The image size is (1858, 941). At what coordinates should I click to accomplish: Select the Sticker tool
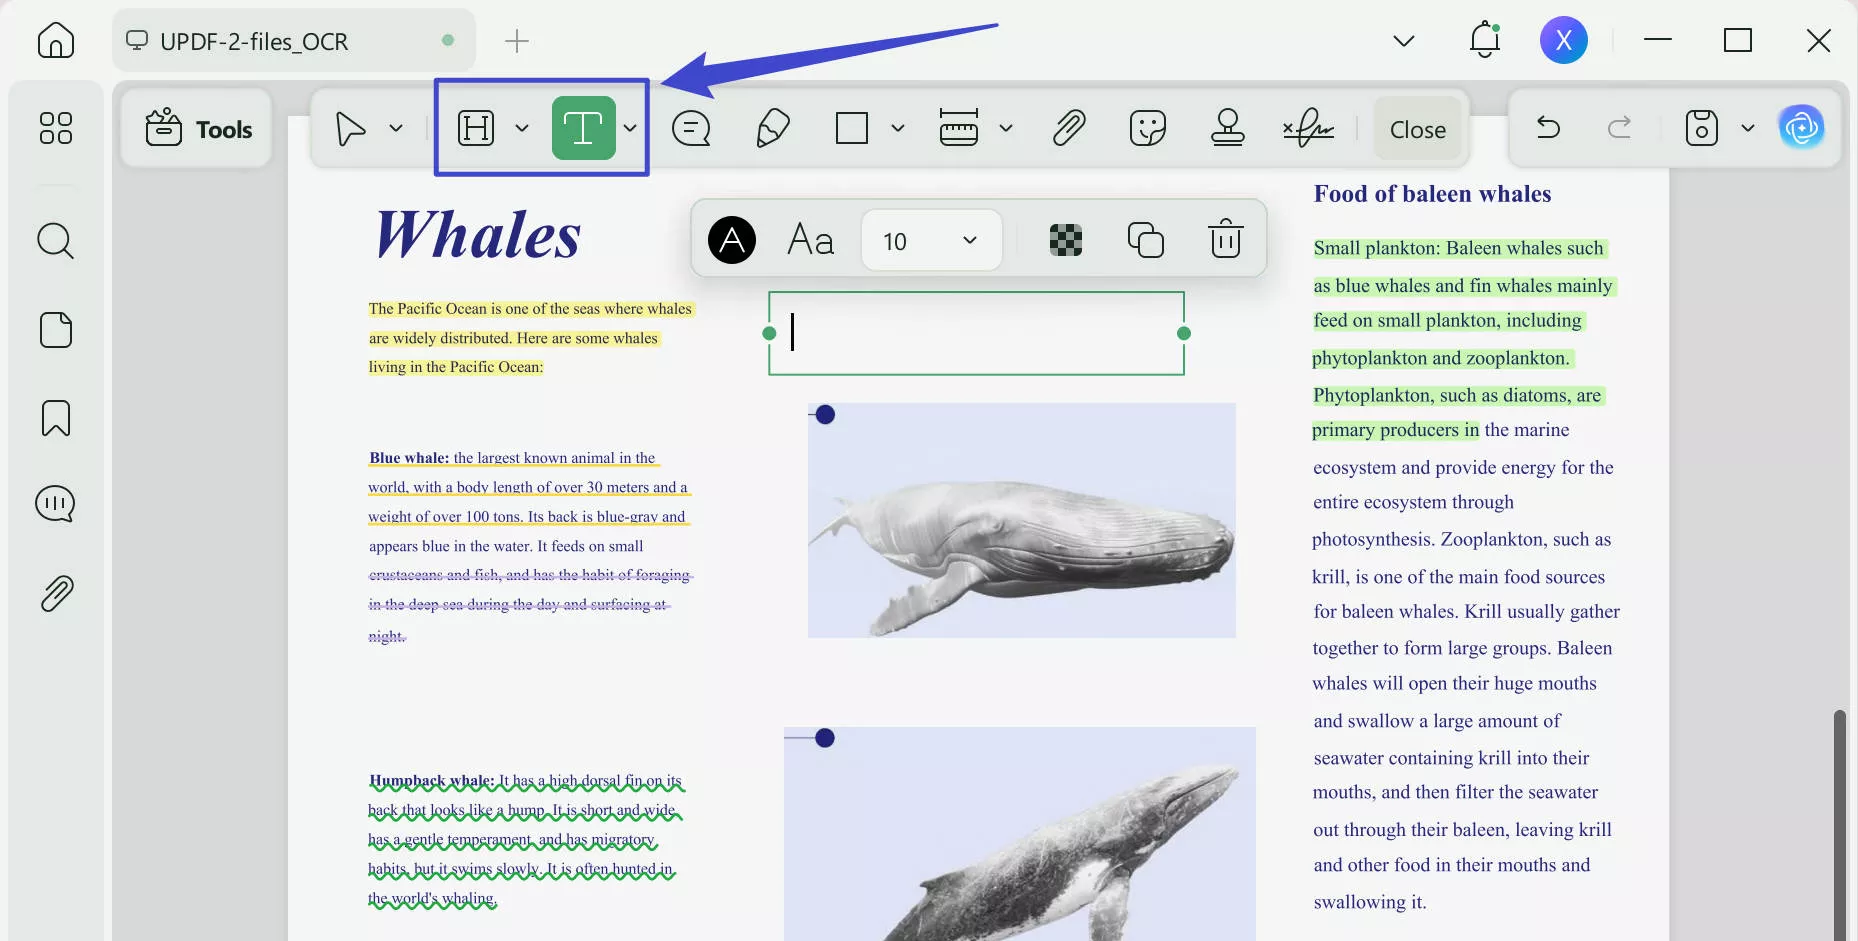tap(1149, 128)
